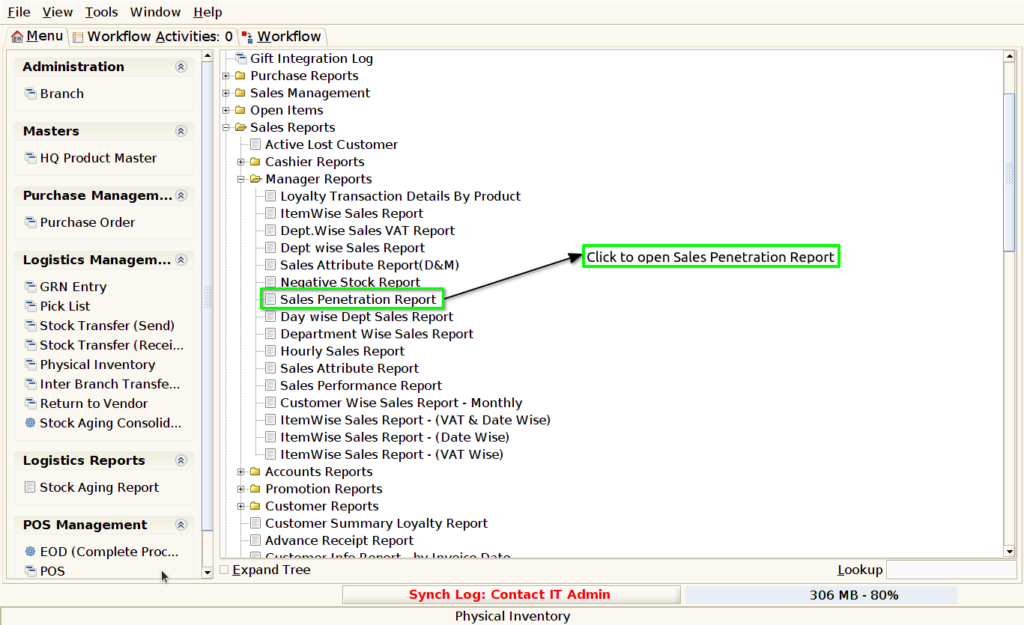Collapse the Purchase Management section
The image size is (1024, 625).
pos(181,195)
